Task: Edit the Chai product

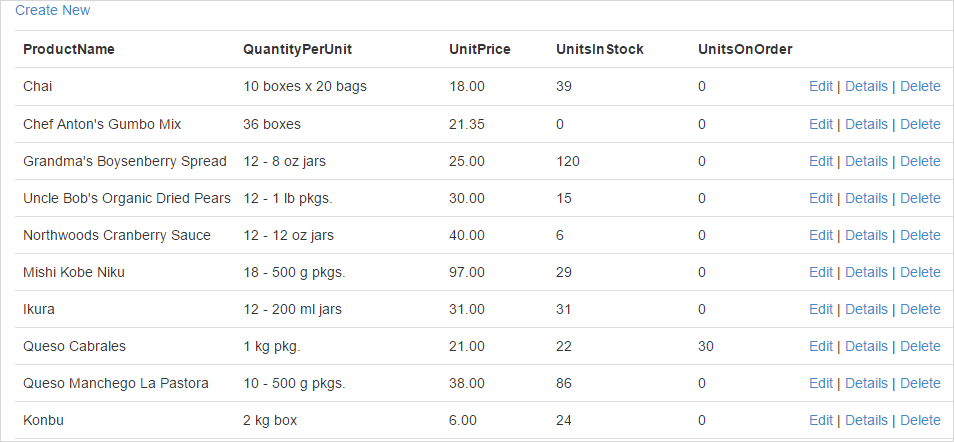Action: (x=820, y=87)
